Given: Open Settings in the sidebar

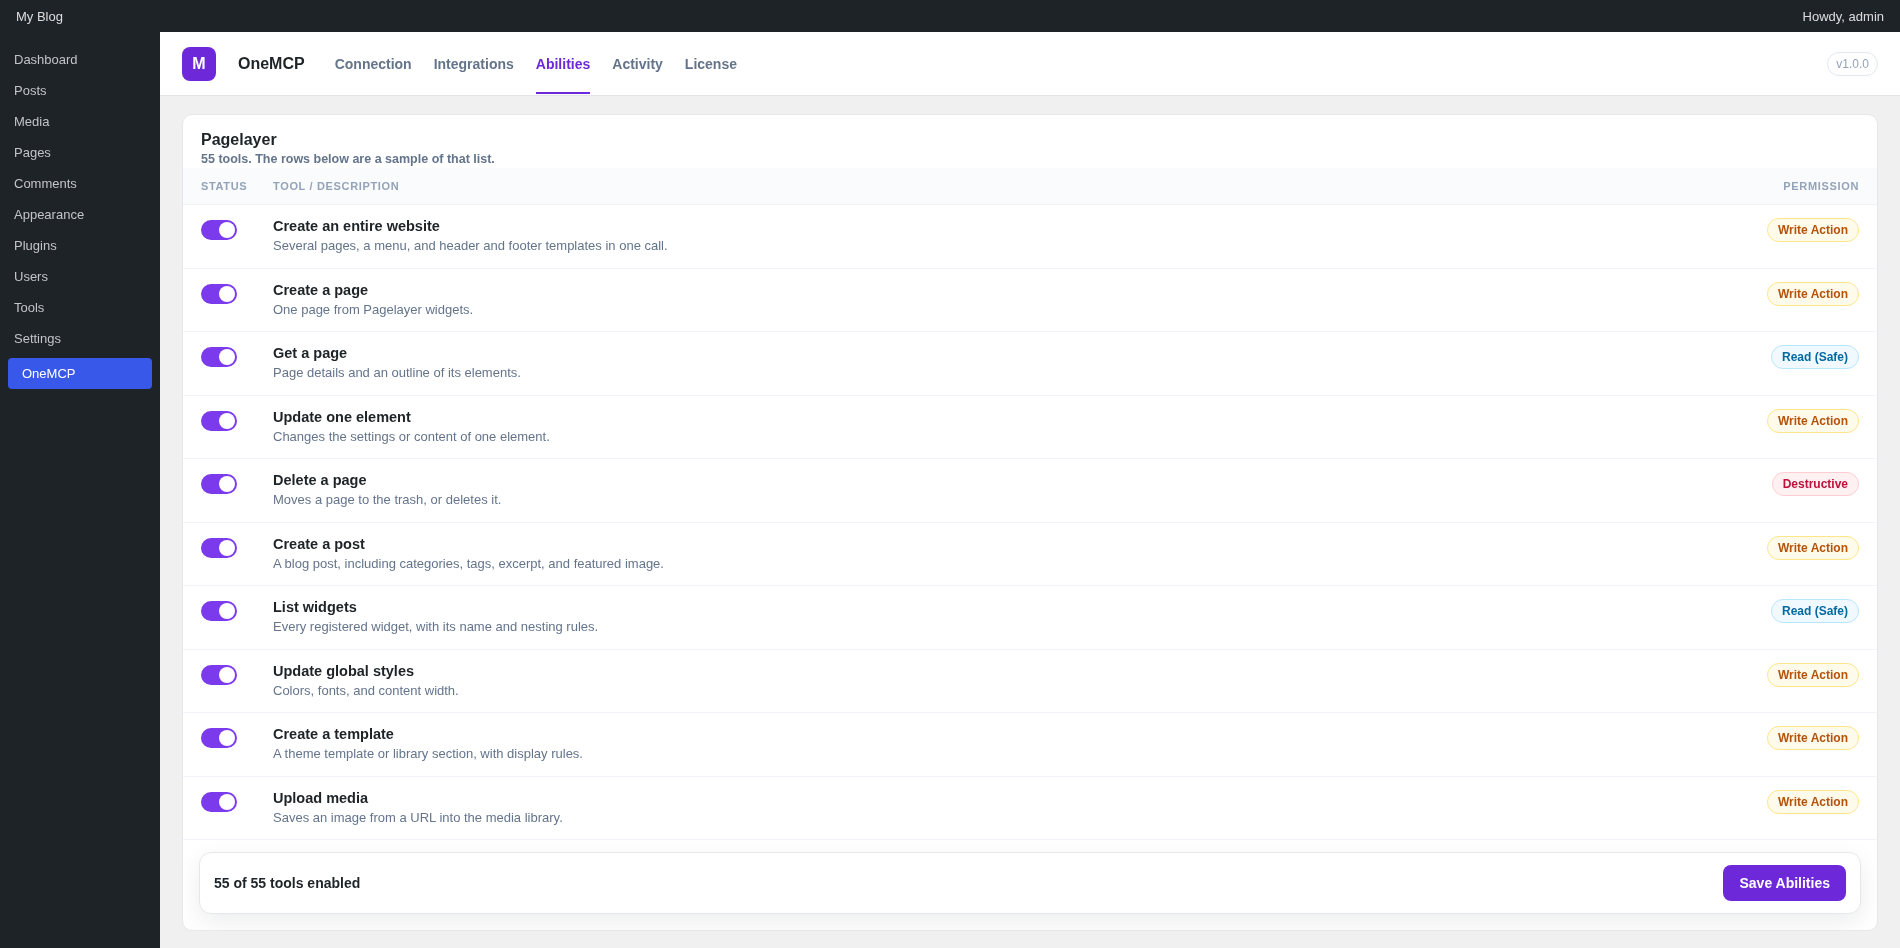Looking at the screenshot, I should click(80, 339).
